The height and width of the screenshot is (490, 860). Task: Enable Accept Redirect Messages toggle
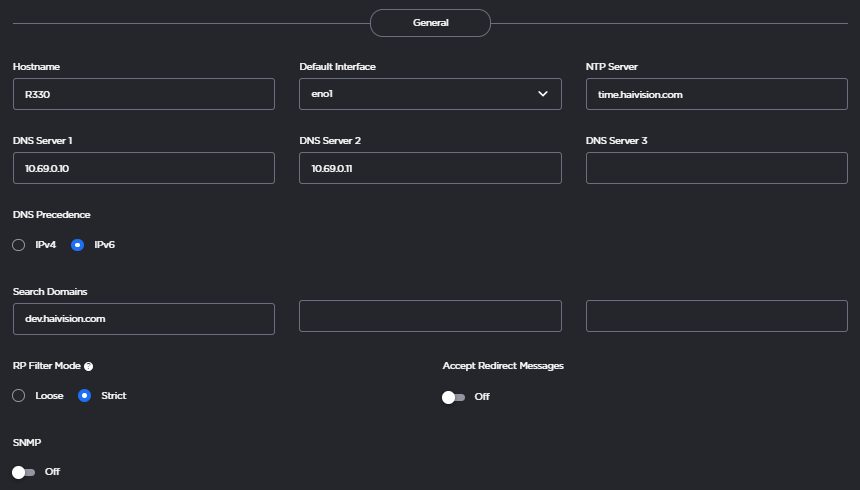453,397
